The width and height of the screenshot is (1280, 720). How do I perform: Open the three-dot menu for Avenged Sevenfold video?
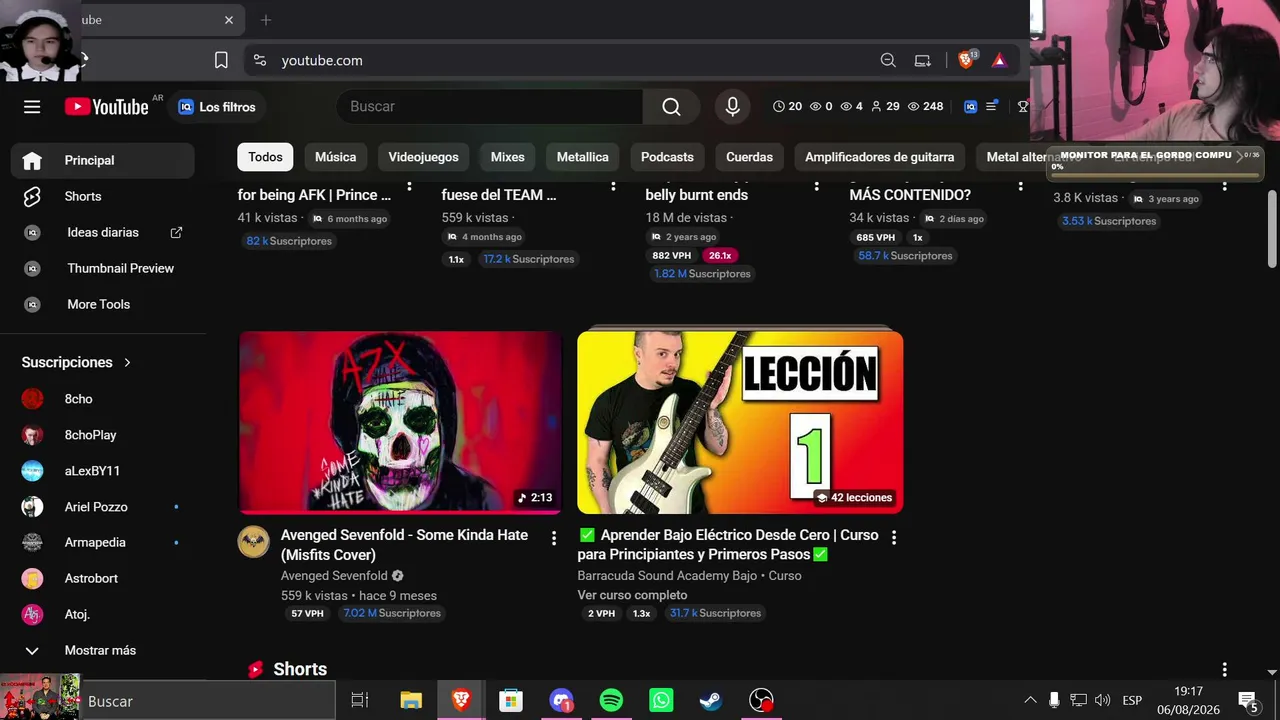(x=554, y=538)
